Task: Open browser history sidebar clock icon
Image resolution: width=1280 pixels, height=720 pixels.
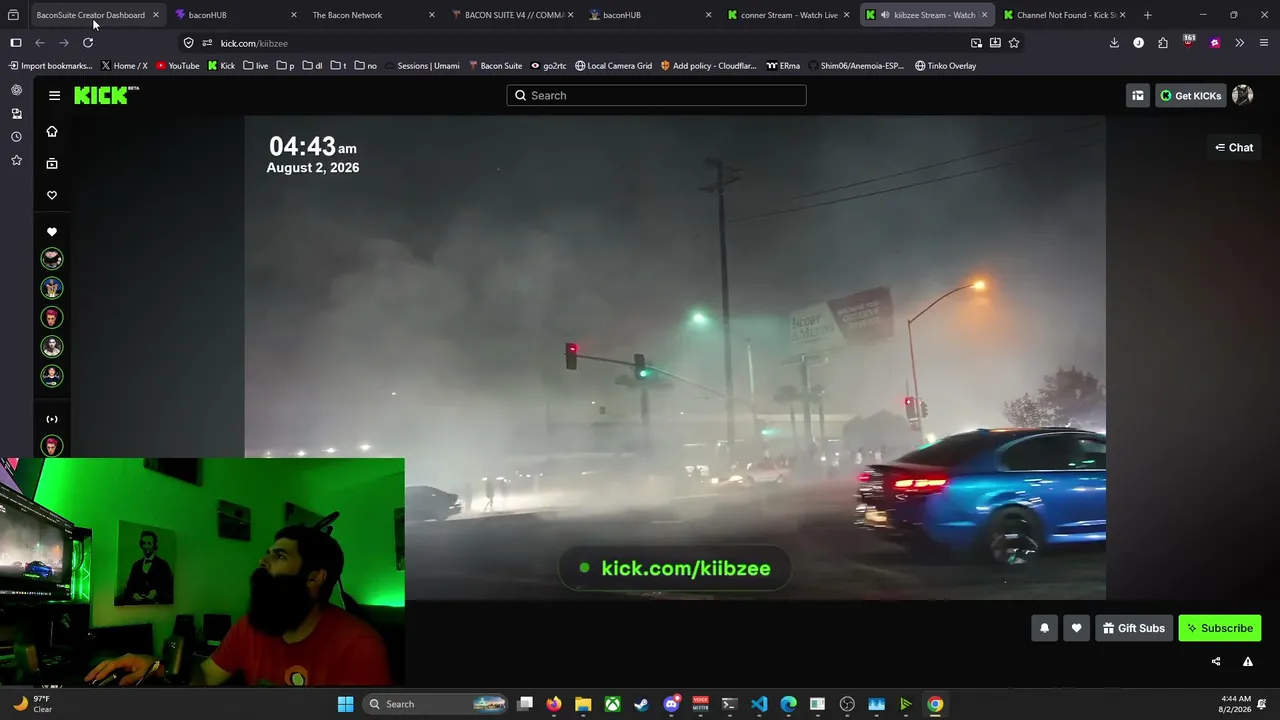Action: [x=16, y=137]
